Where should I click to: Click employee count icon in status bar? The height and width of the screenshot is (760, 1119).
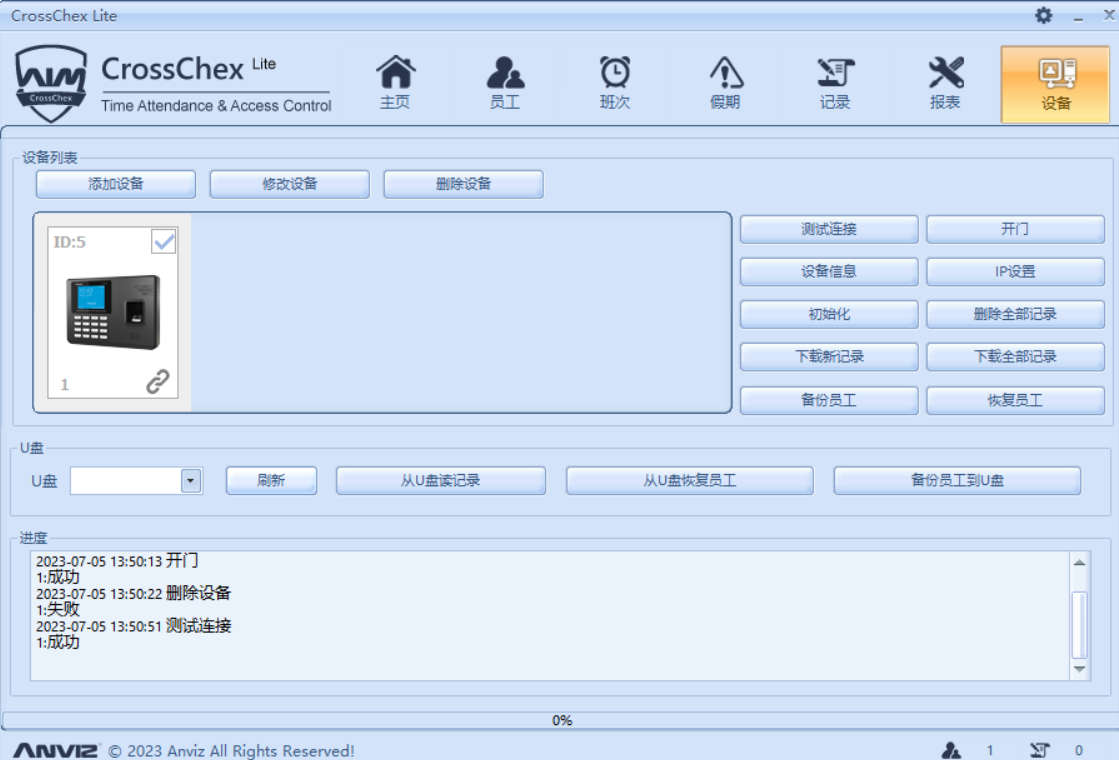951,750
